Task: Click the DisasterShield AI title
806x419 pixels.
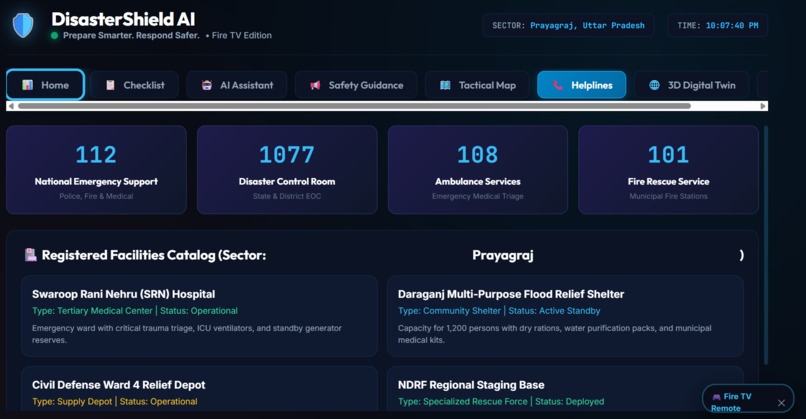Action: 123,20
